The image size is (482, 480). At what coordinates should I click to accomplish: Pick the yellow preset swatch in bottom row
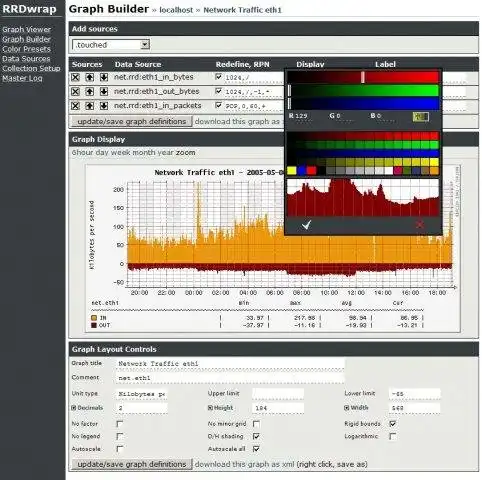[292, 171]
